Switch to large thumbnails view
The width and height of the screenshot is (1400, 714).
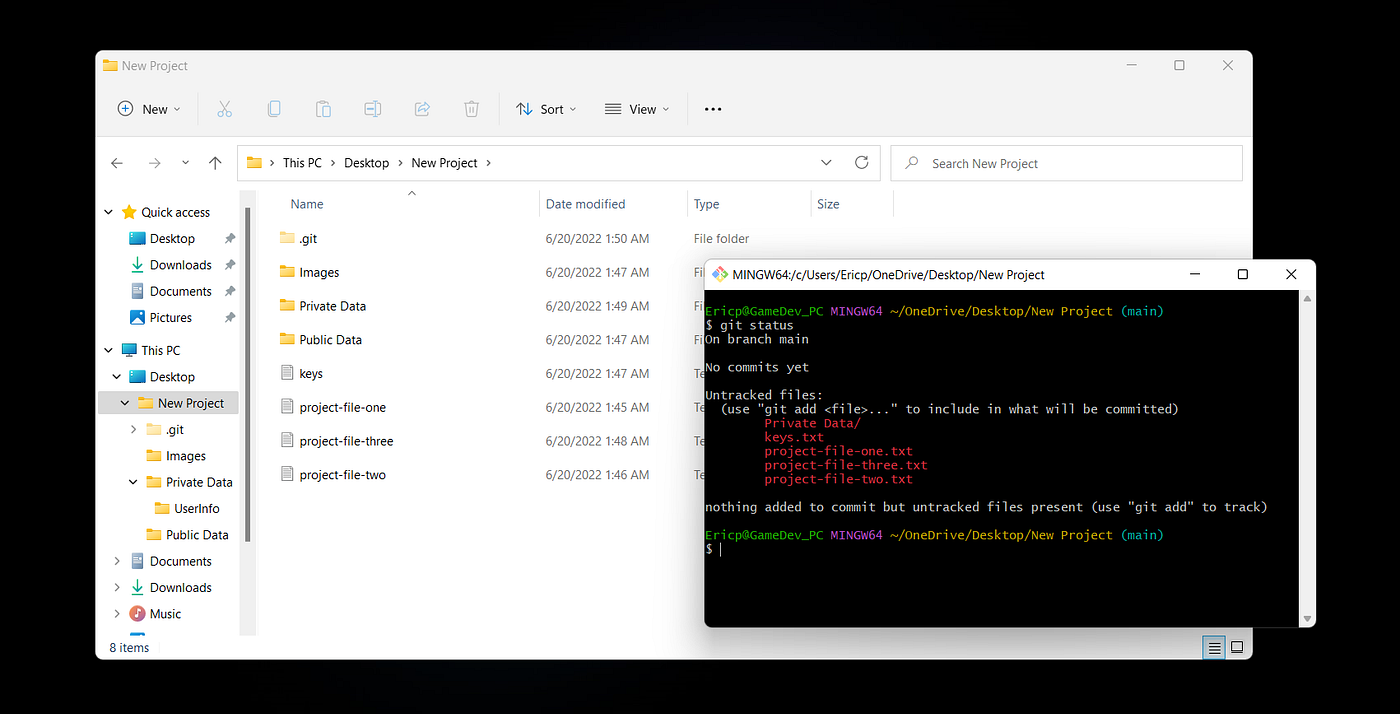[1238, 647]
